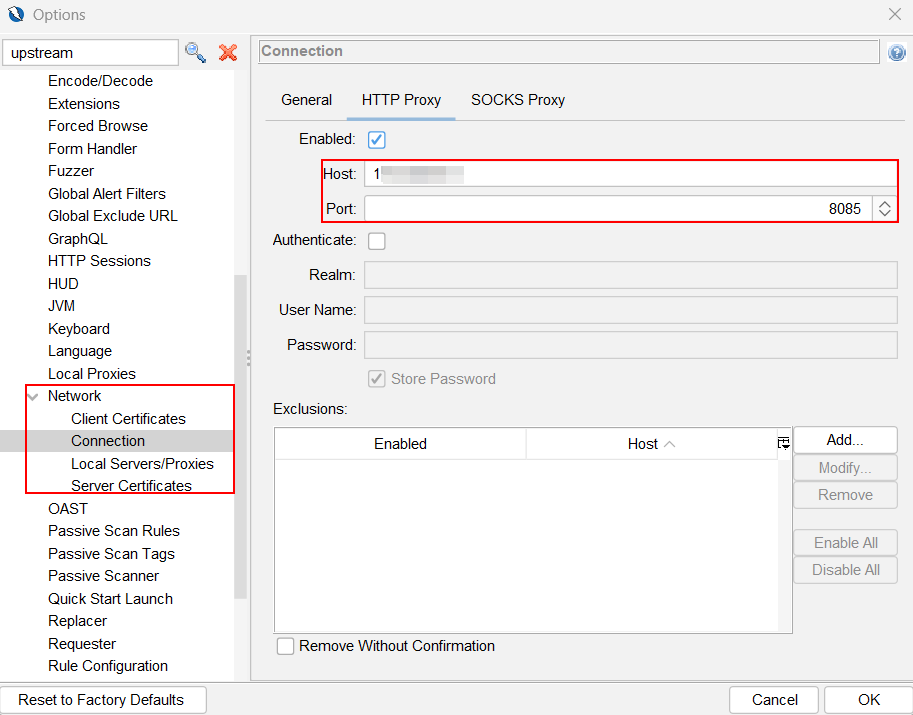Select JVM options
This screenshot has height=715, width=913.
[61, 306]
